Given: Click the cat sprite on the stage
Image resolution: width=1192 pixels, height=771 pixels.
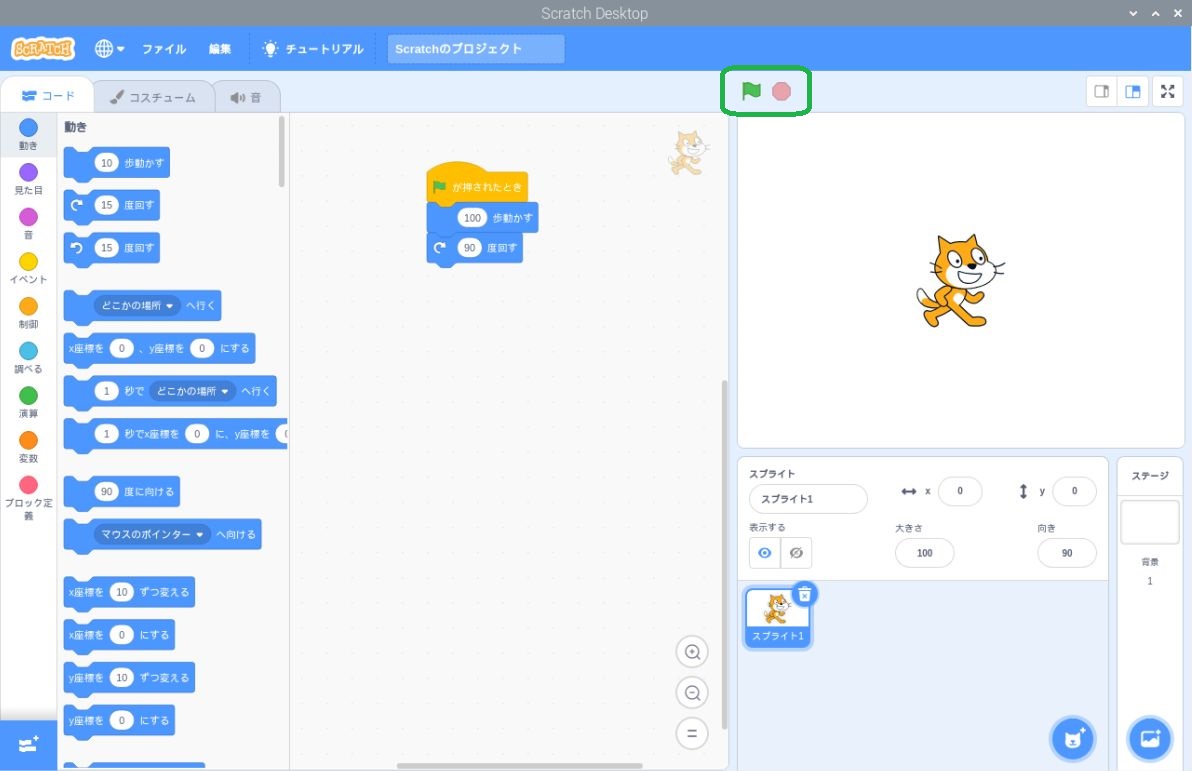Looking at the screenshot, I should point(959,281).
